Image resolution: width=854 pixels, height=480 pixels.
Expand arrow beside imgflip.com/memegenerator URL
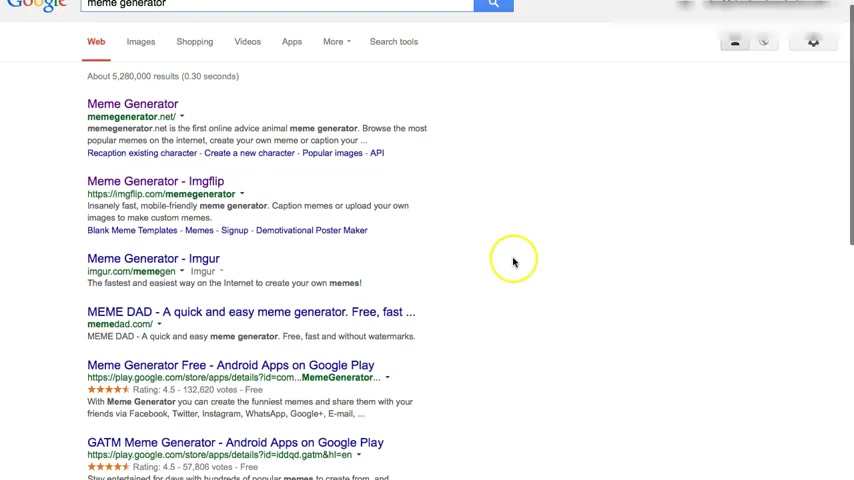point(242,194)
